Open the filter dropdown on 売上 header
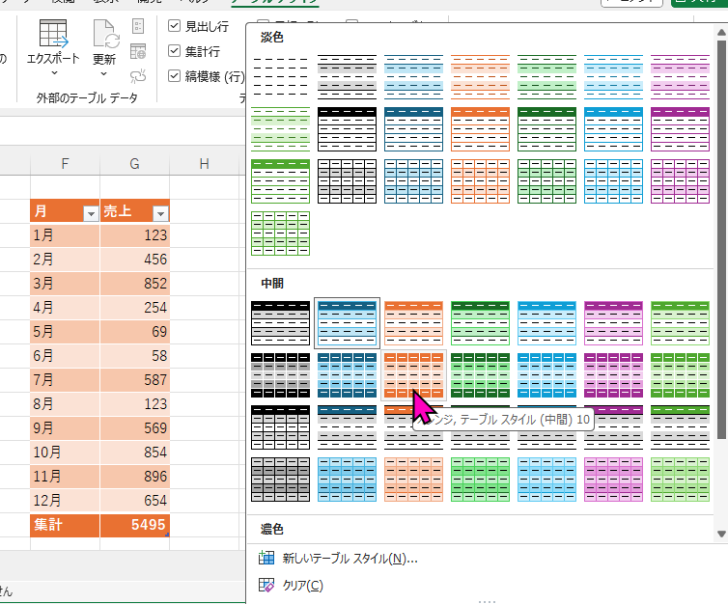Viewport: 728px width, 604px height. pos(159,213)
